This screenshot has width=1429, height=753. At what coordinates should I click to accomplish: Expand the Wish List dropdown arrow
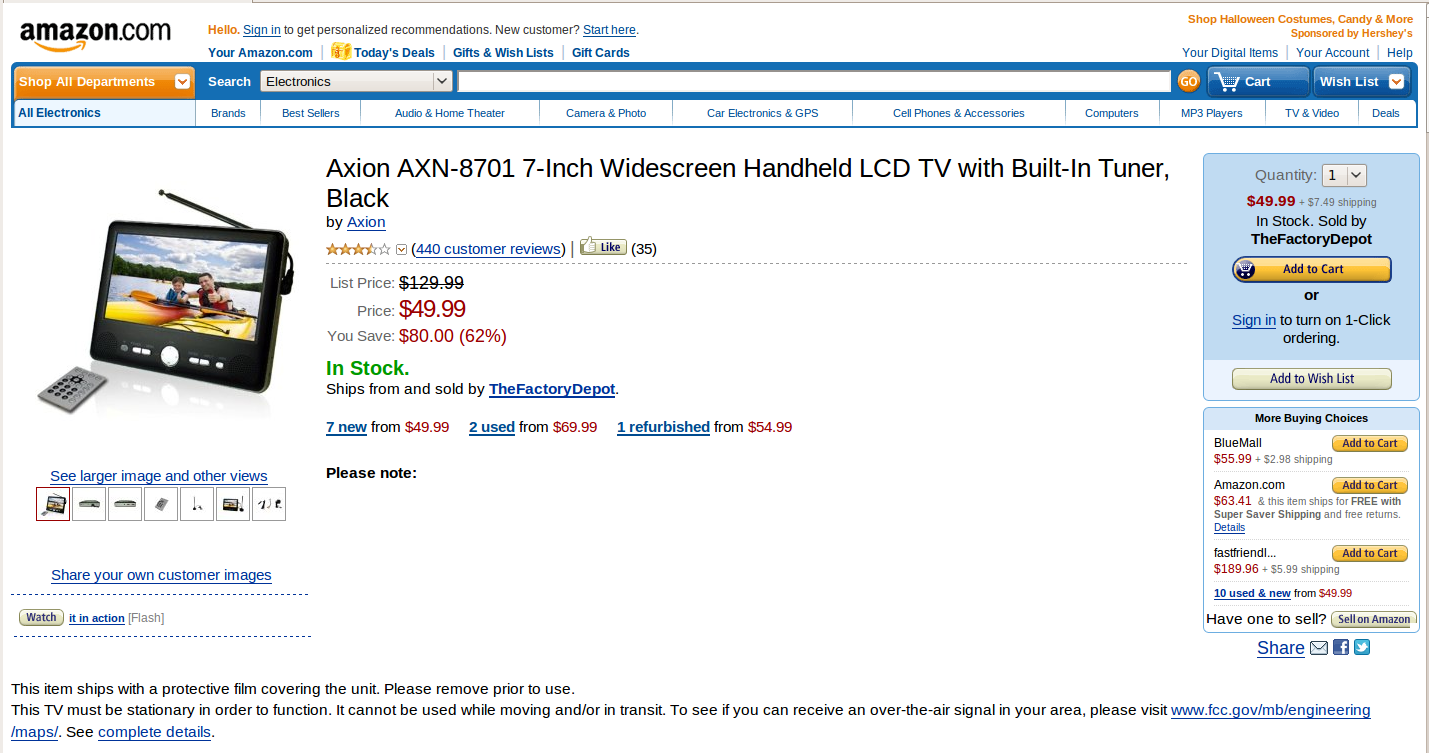[x=1396, y=82]
